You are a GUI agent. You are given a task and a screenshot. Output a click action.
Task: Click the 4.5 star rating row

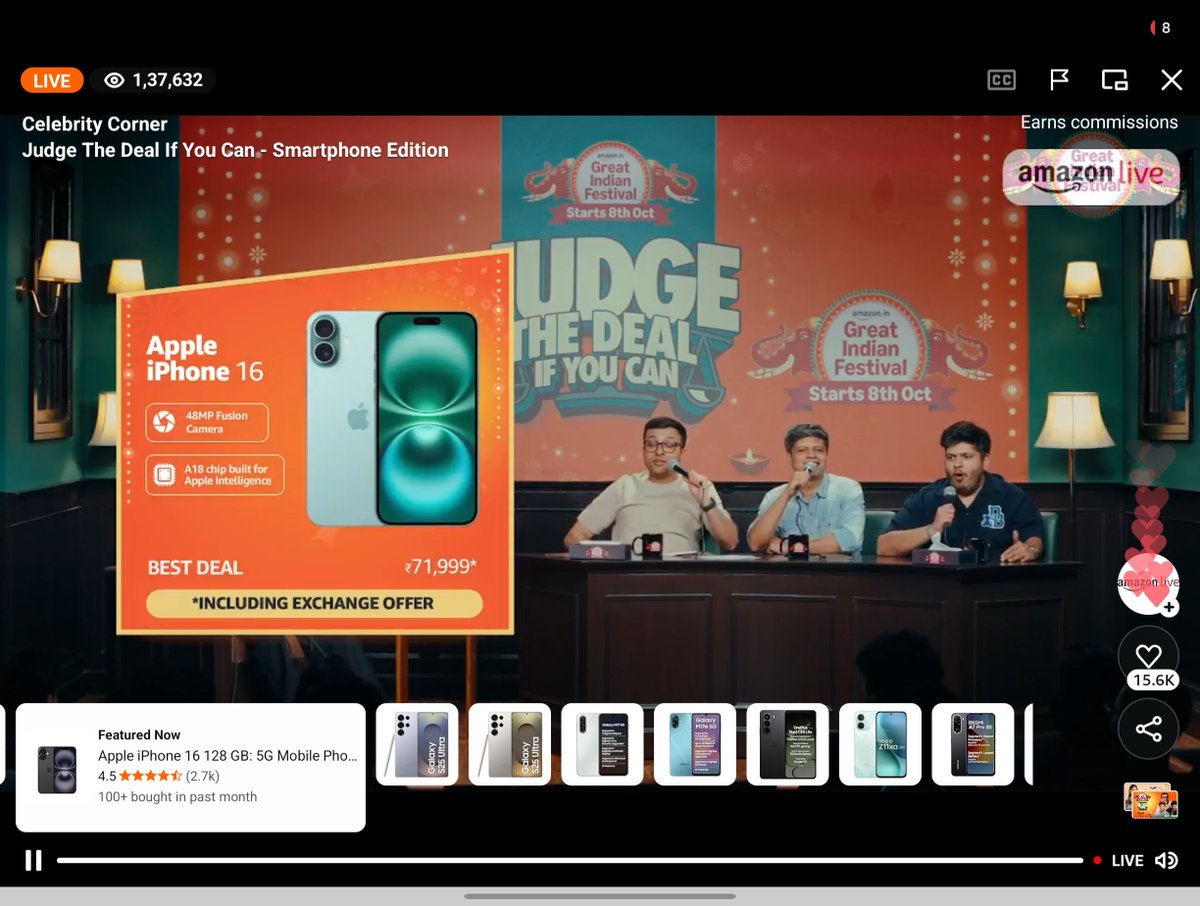(x=159, y=776)
